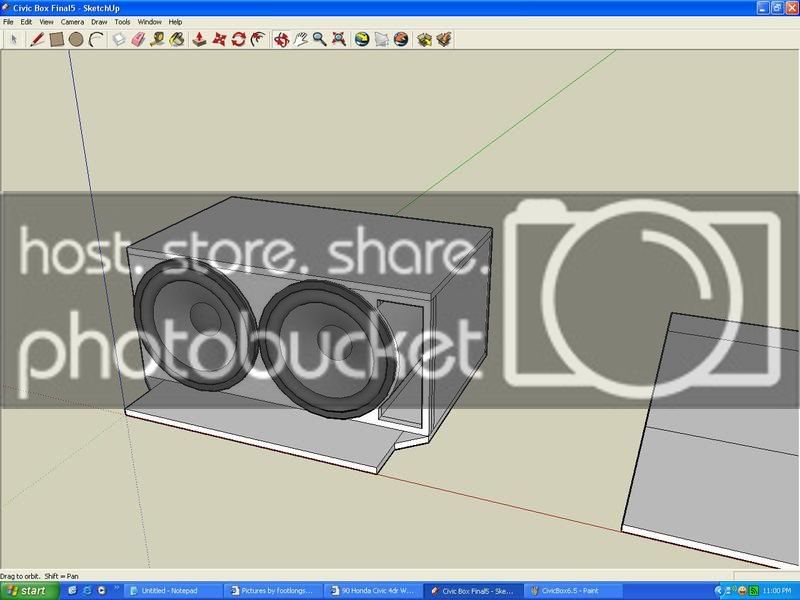Click the first quick launch desktop icon
Image resolution: width=800 pixels, height=600 pixels.
[x=72, y=591]
